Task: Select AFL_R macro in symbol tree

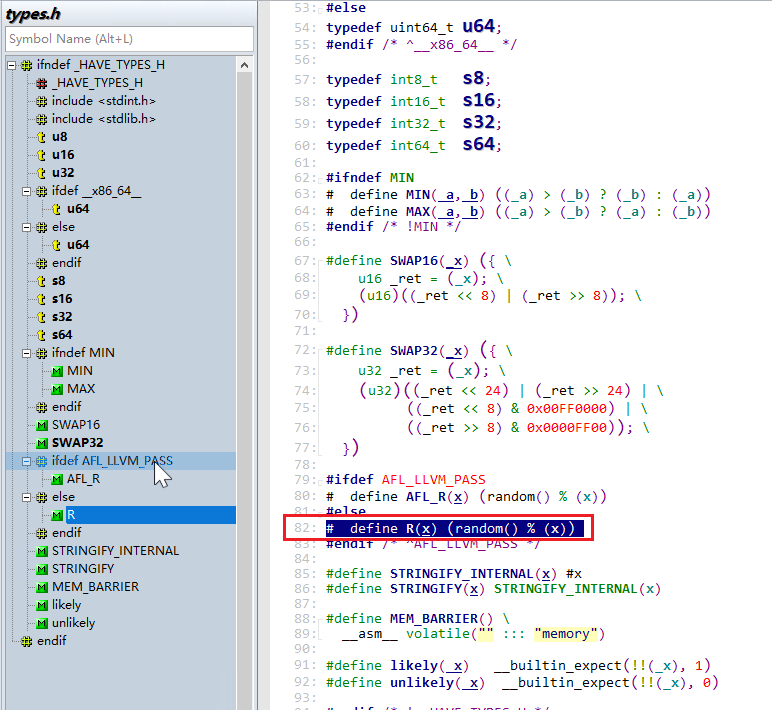Action: click(x=83, y=479)
